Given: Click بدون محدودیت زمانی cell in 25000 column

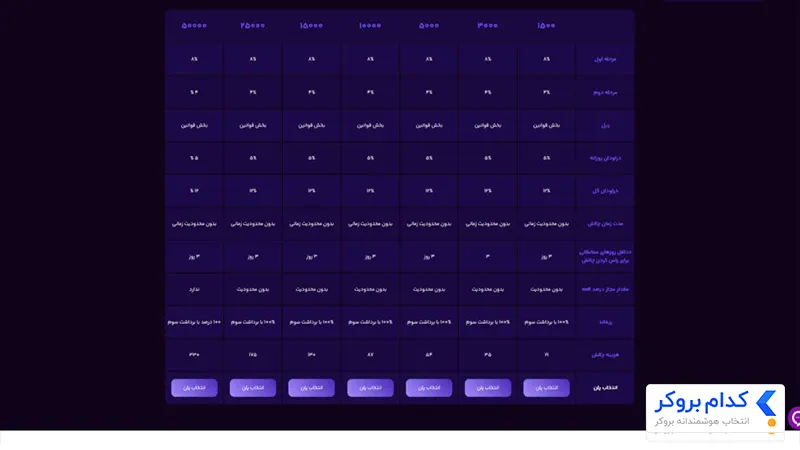Looking at the screenshot, I should click(x=253, y=224).
